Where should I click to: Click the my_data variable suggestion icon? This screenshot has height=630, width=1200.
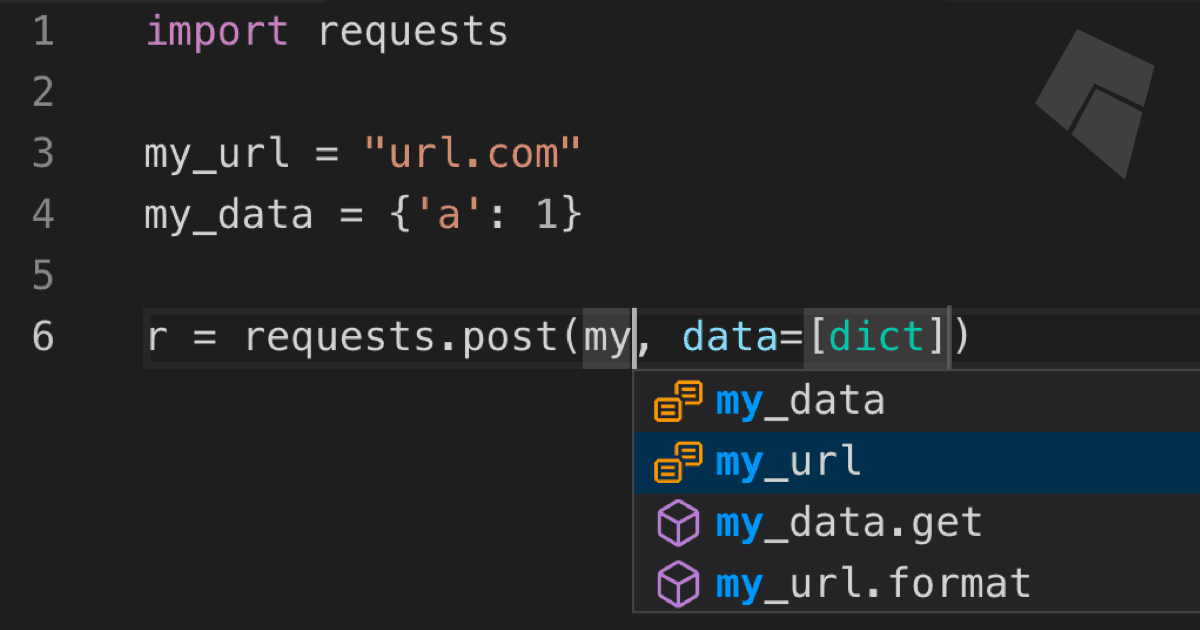678,401
